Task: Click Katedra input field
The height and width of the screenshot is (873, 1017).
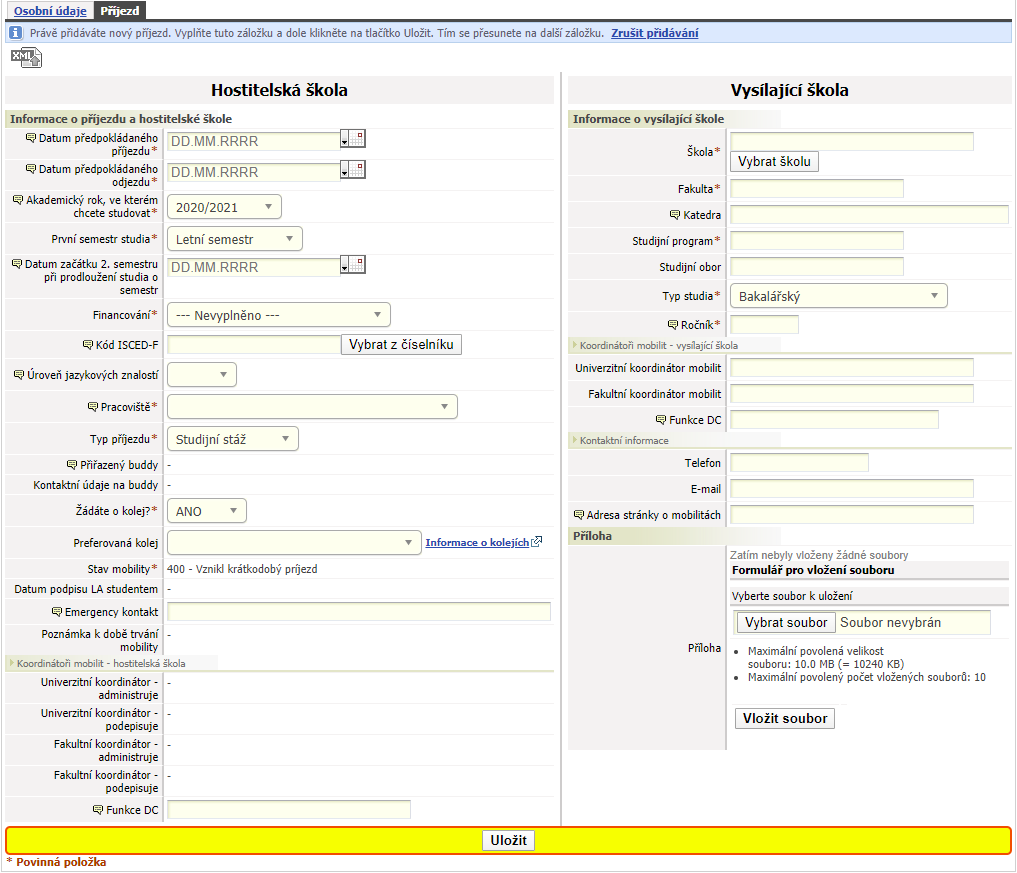Action: (x=869, y=215)
